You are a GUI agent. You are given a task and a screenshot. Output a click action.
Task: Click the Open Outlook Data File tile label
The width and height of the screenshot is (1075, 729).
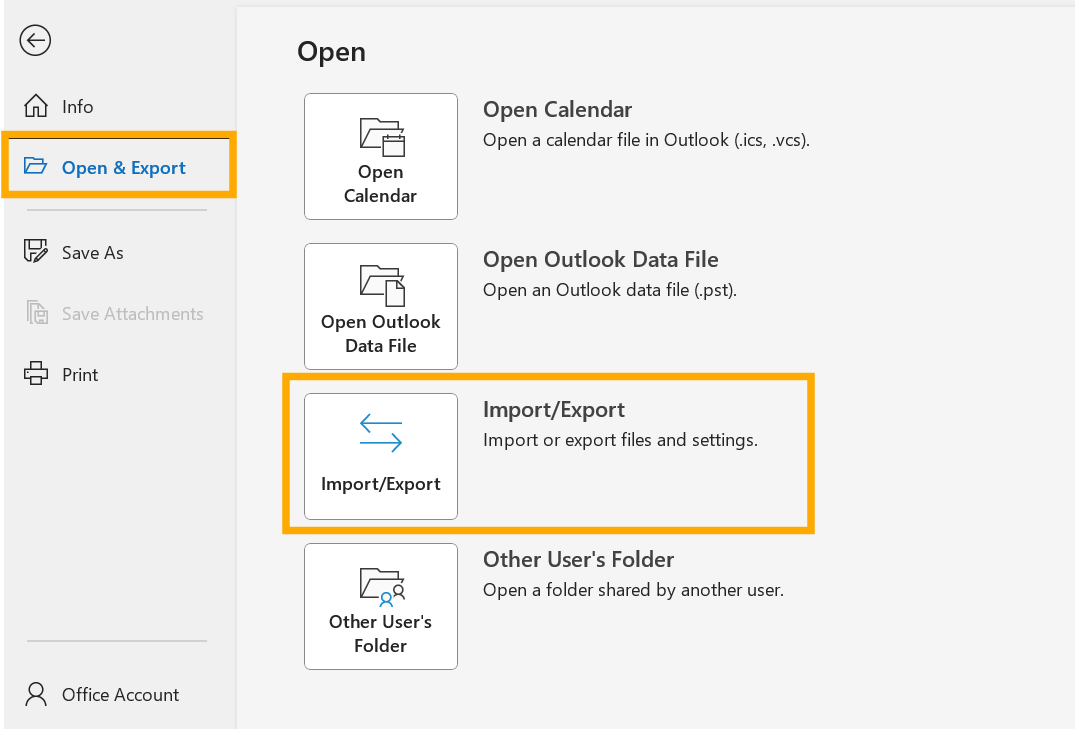(x=381, y=334)
